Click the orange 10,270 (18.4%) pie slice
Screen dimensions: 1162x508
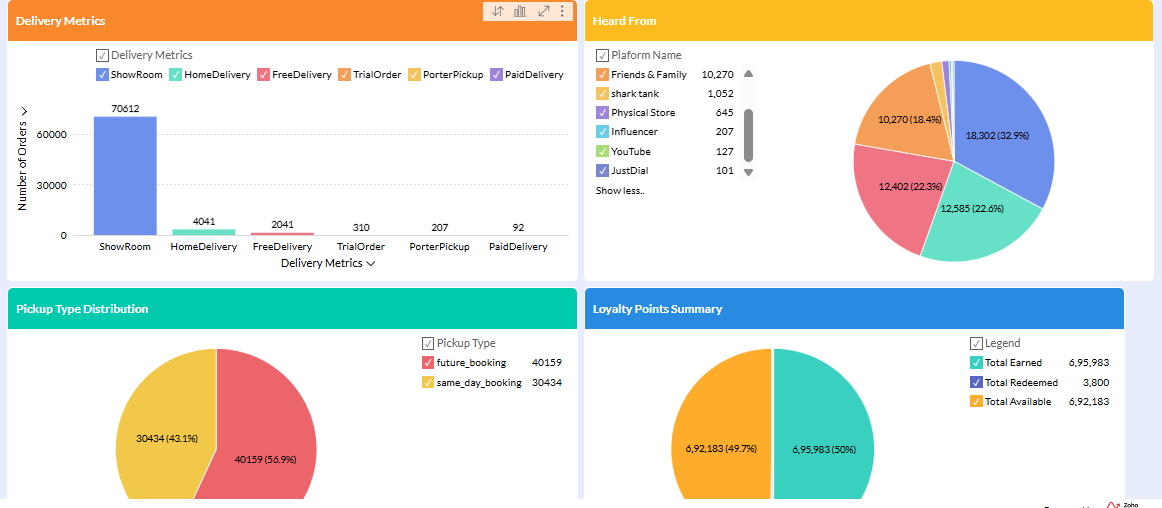pyautogui.click(x=909, y=119)
